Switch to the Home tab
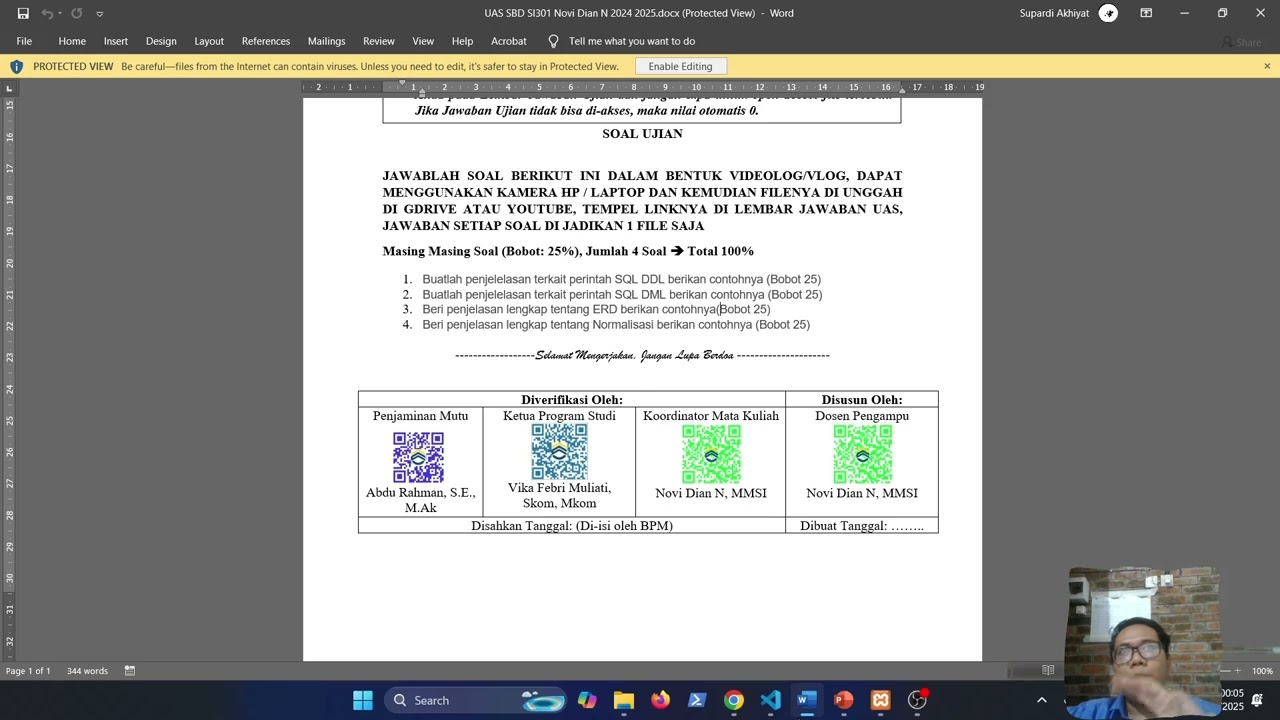 [72, 41]
